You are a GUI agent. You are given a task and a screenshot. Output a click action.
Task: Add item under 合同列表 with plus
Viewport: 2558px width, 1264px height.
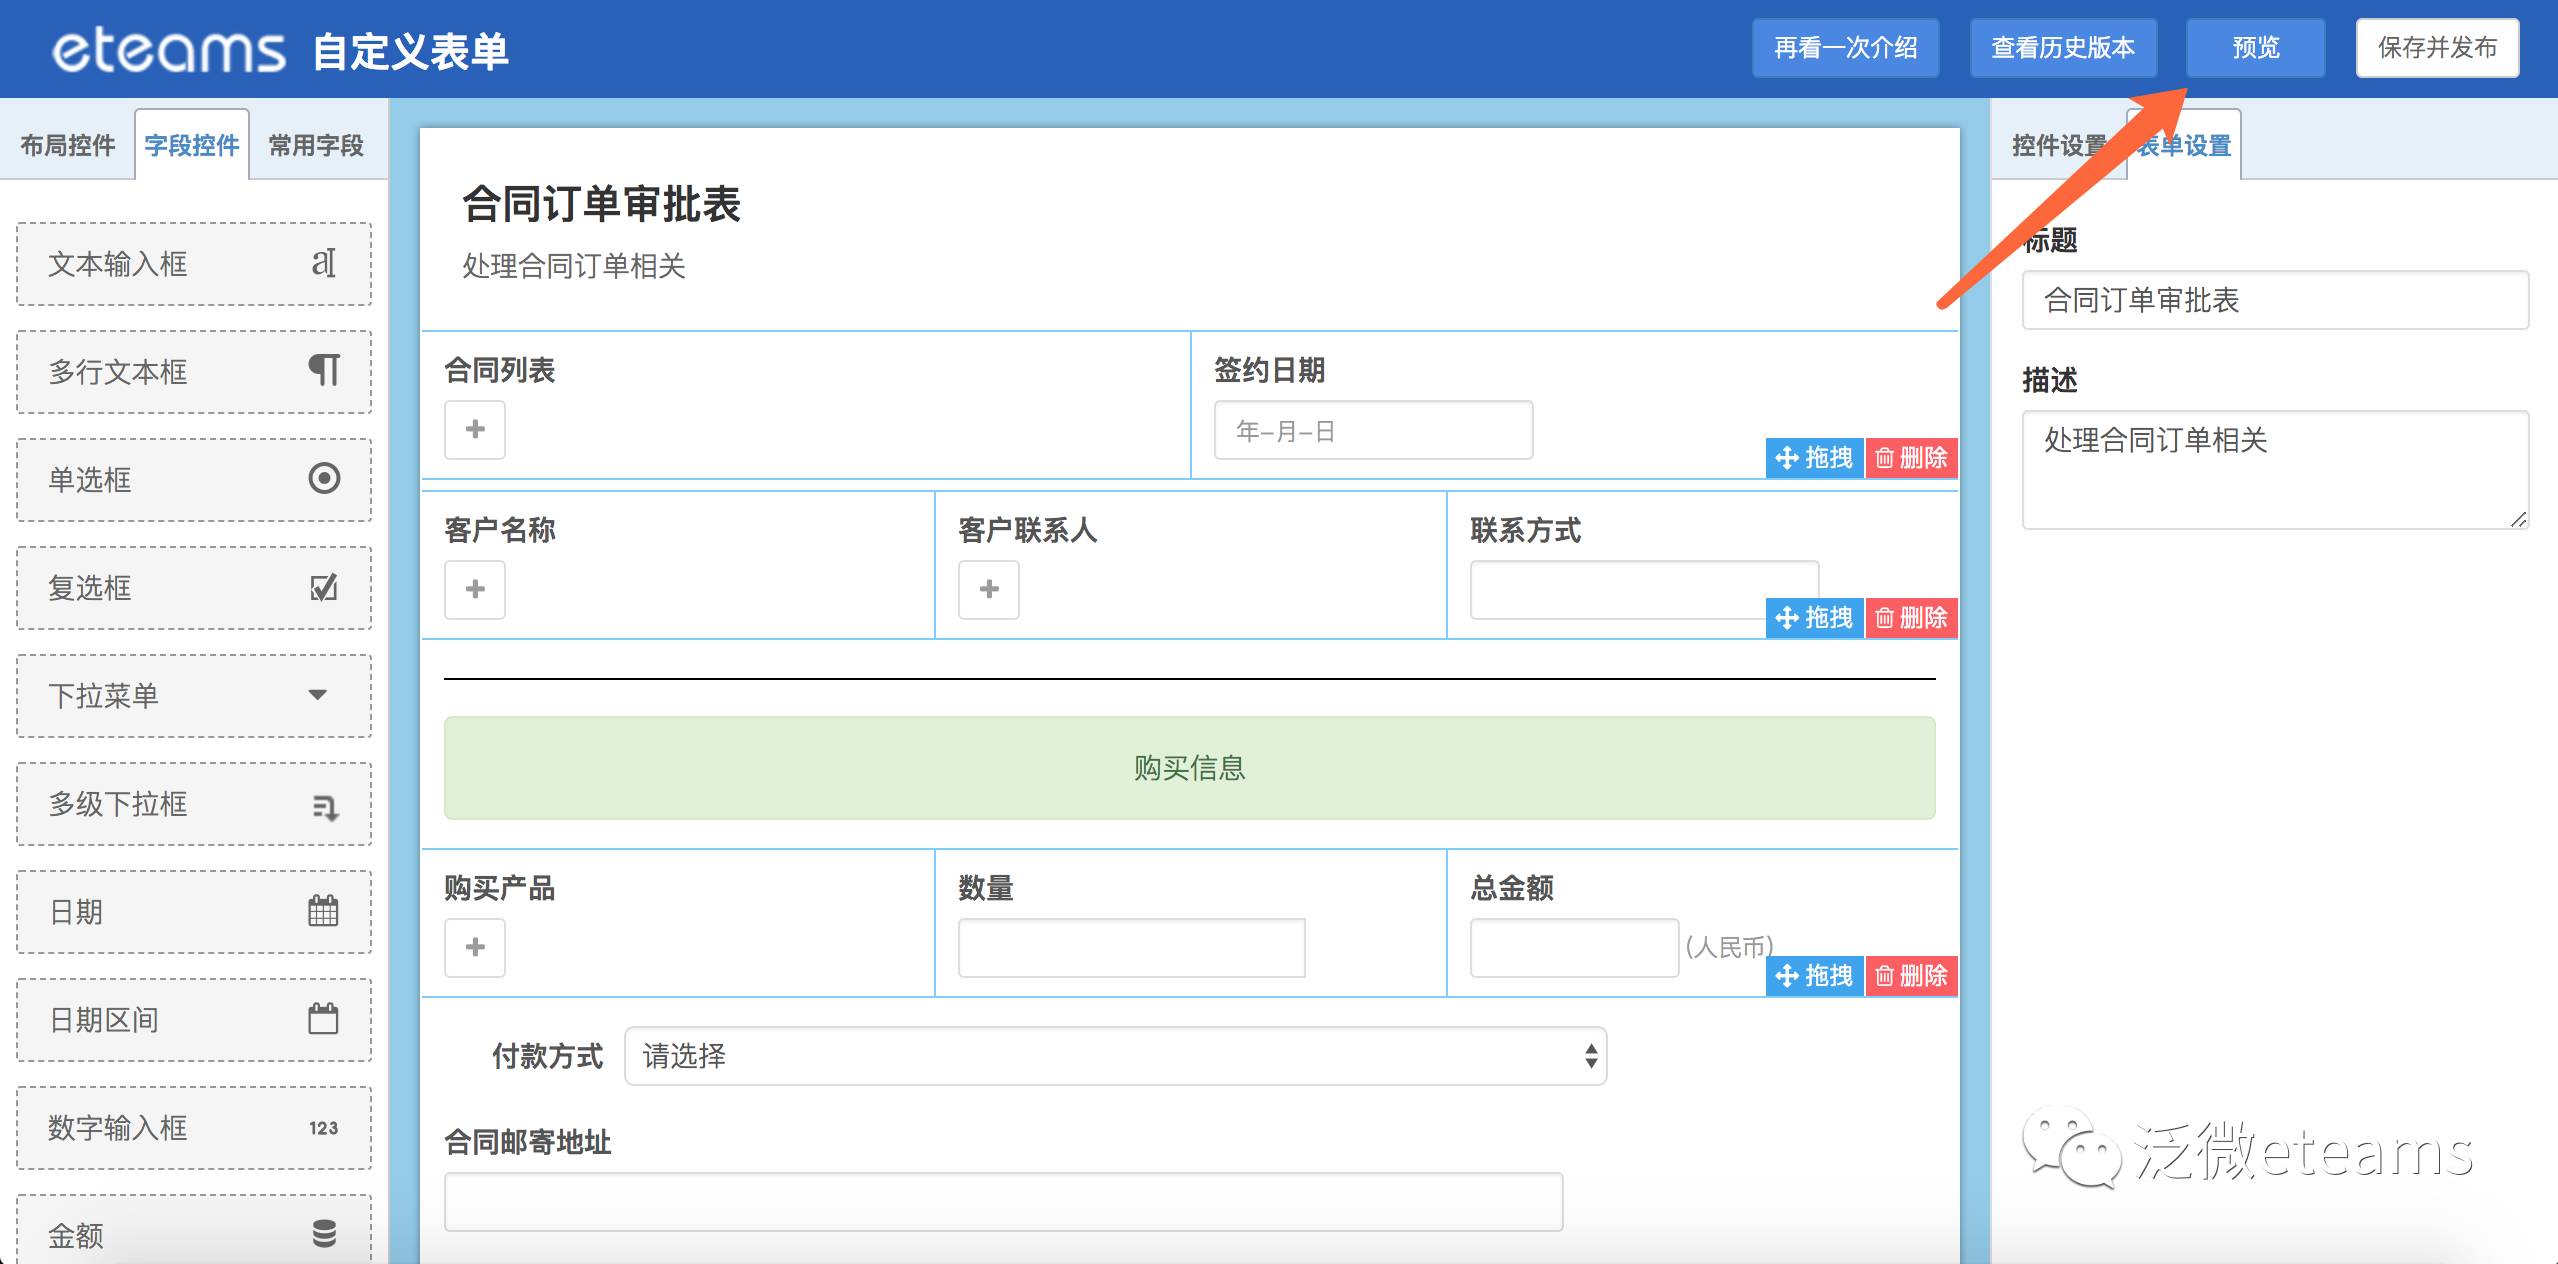click(x=475, y=430)
